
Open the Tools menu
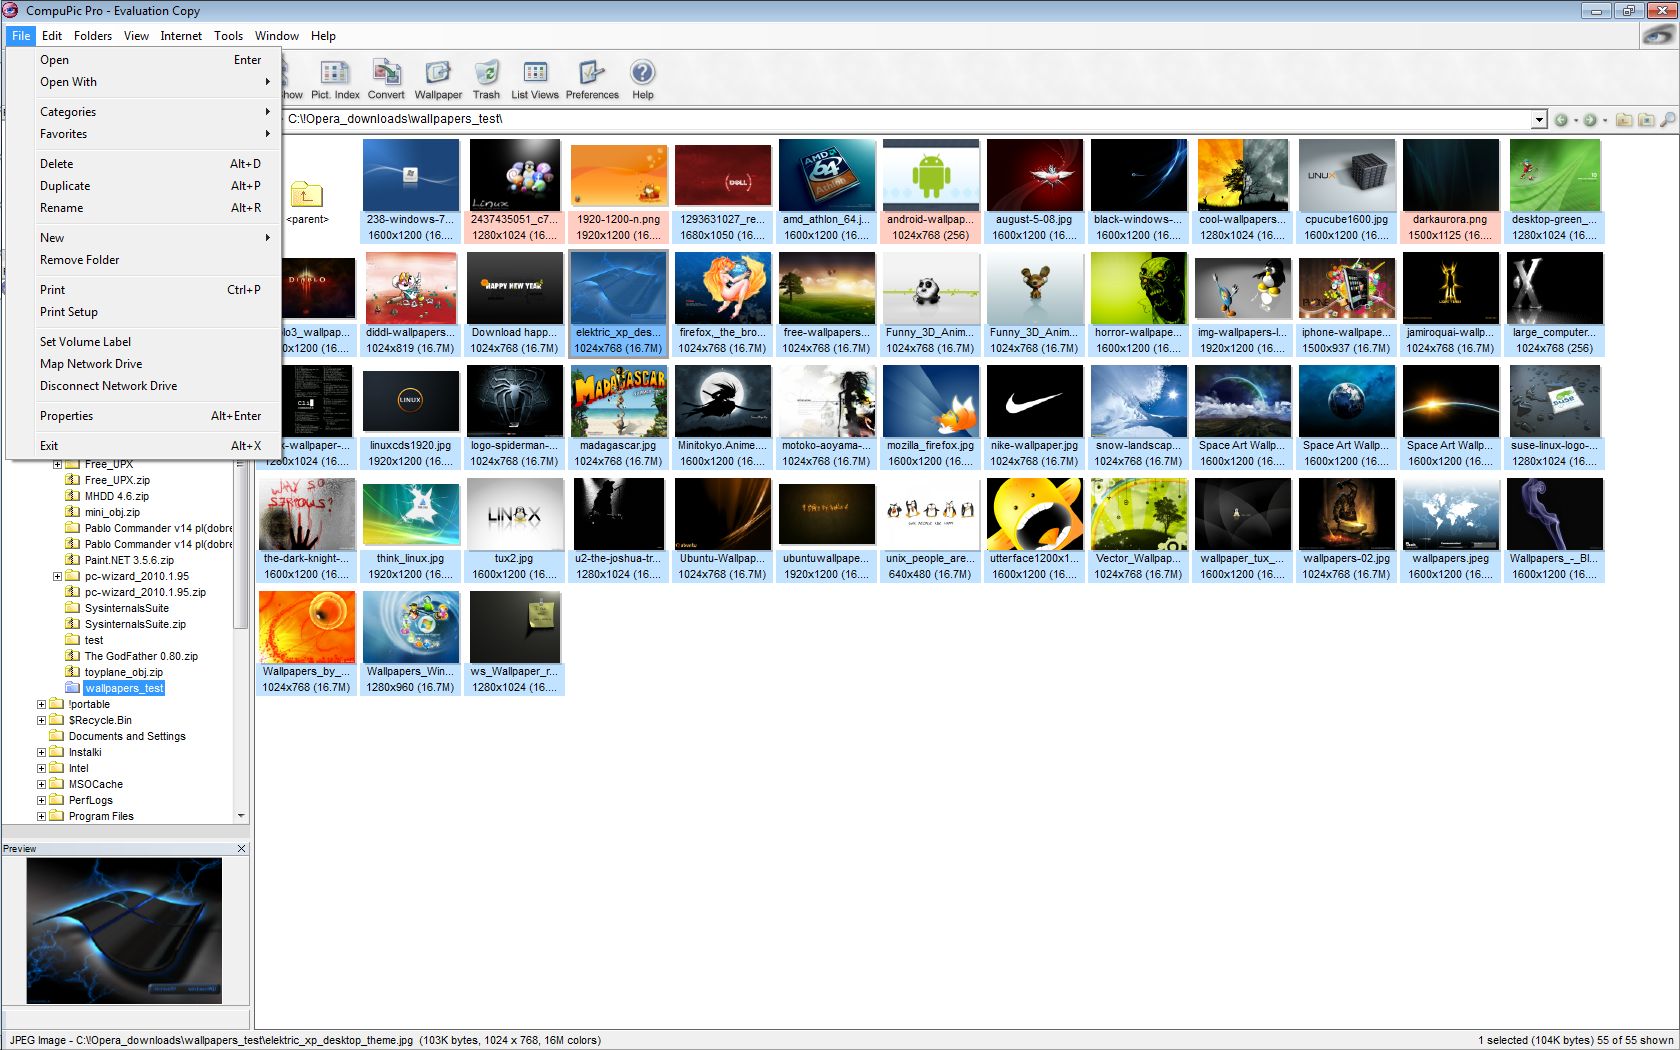228,36
